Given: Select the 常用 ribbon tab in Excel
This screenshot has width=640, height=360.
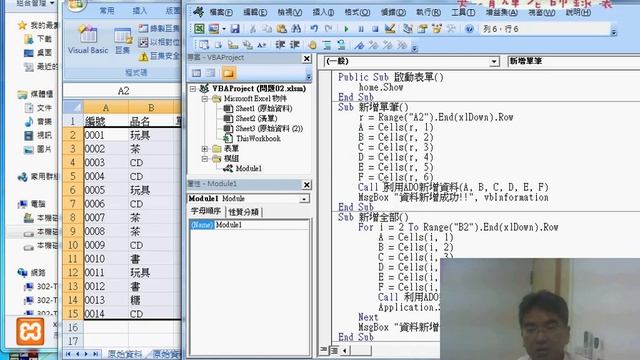Looking at the screenshot, I should (107, 10).
